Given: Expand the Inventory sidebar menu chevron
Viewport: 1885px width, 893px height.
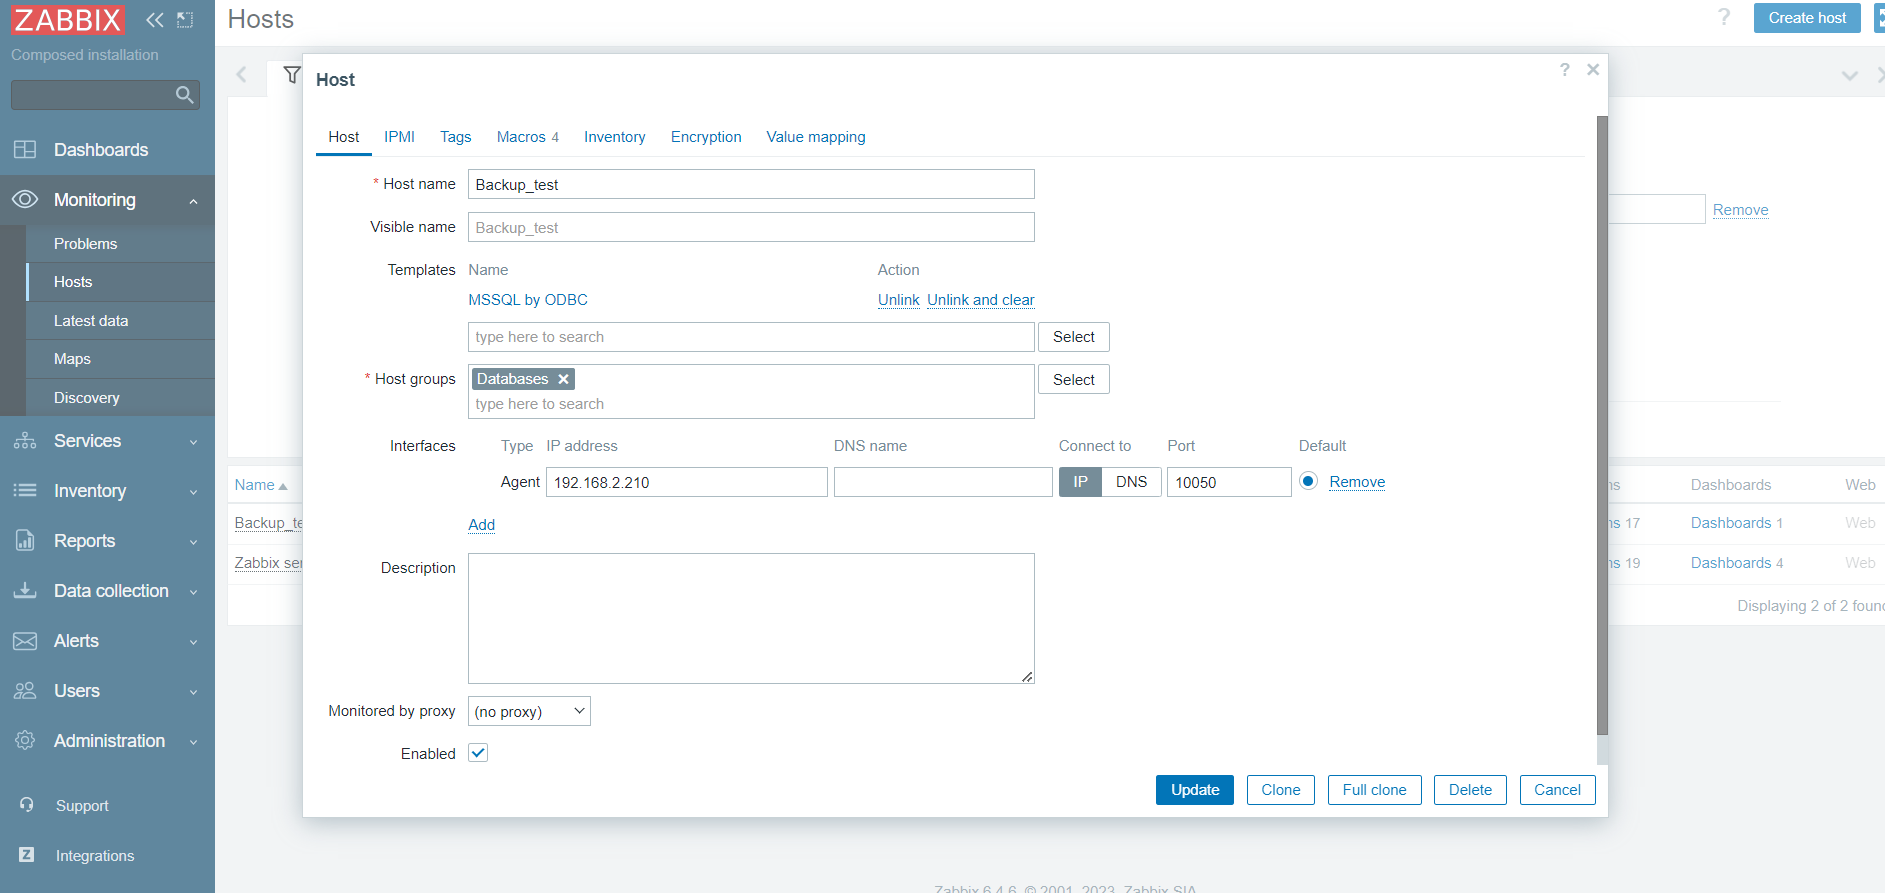Looking at the screenshot, I should point(193,492).
